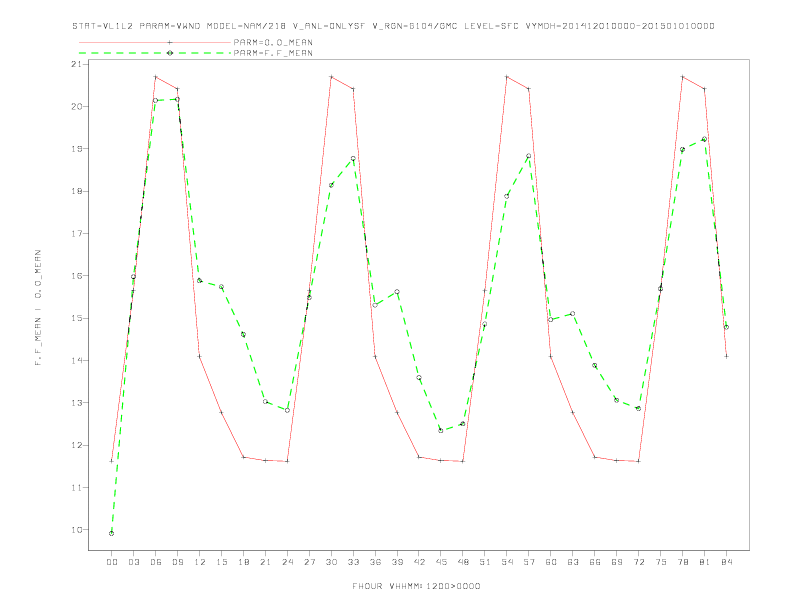Image resolution: width=792 pixels, height=612 pixels.
Task: Click x-axis forecast hour label 09
Action: pyautogui.click(x=177, y=562)
